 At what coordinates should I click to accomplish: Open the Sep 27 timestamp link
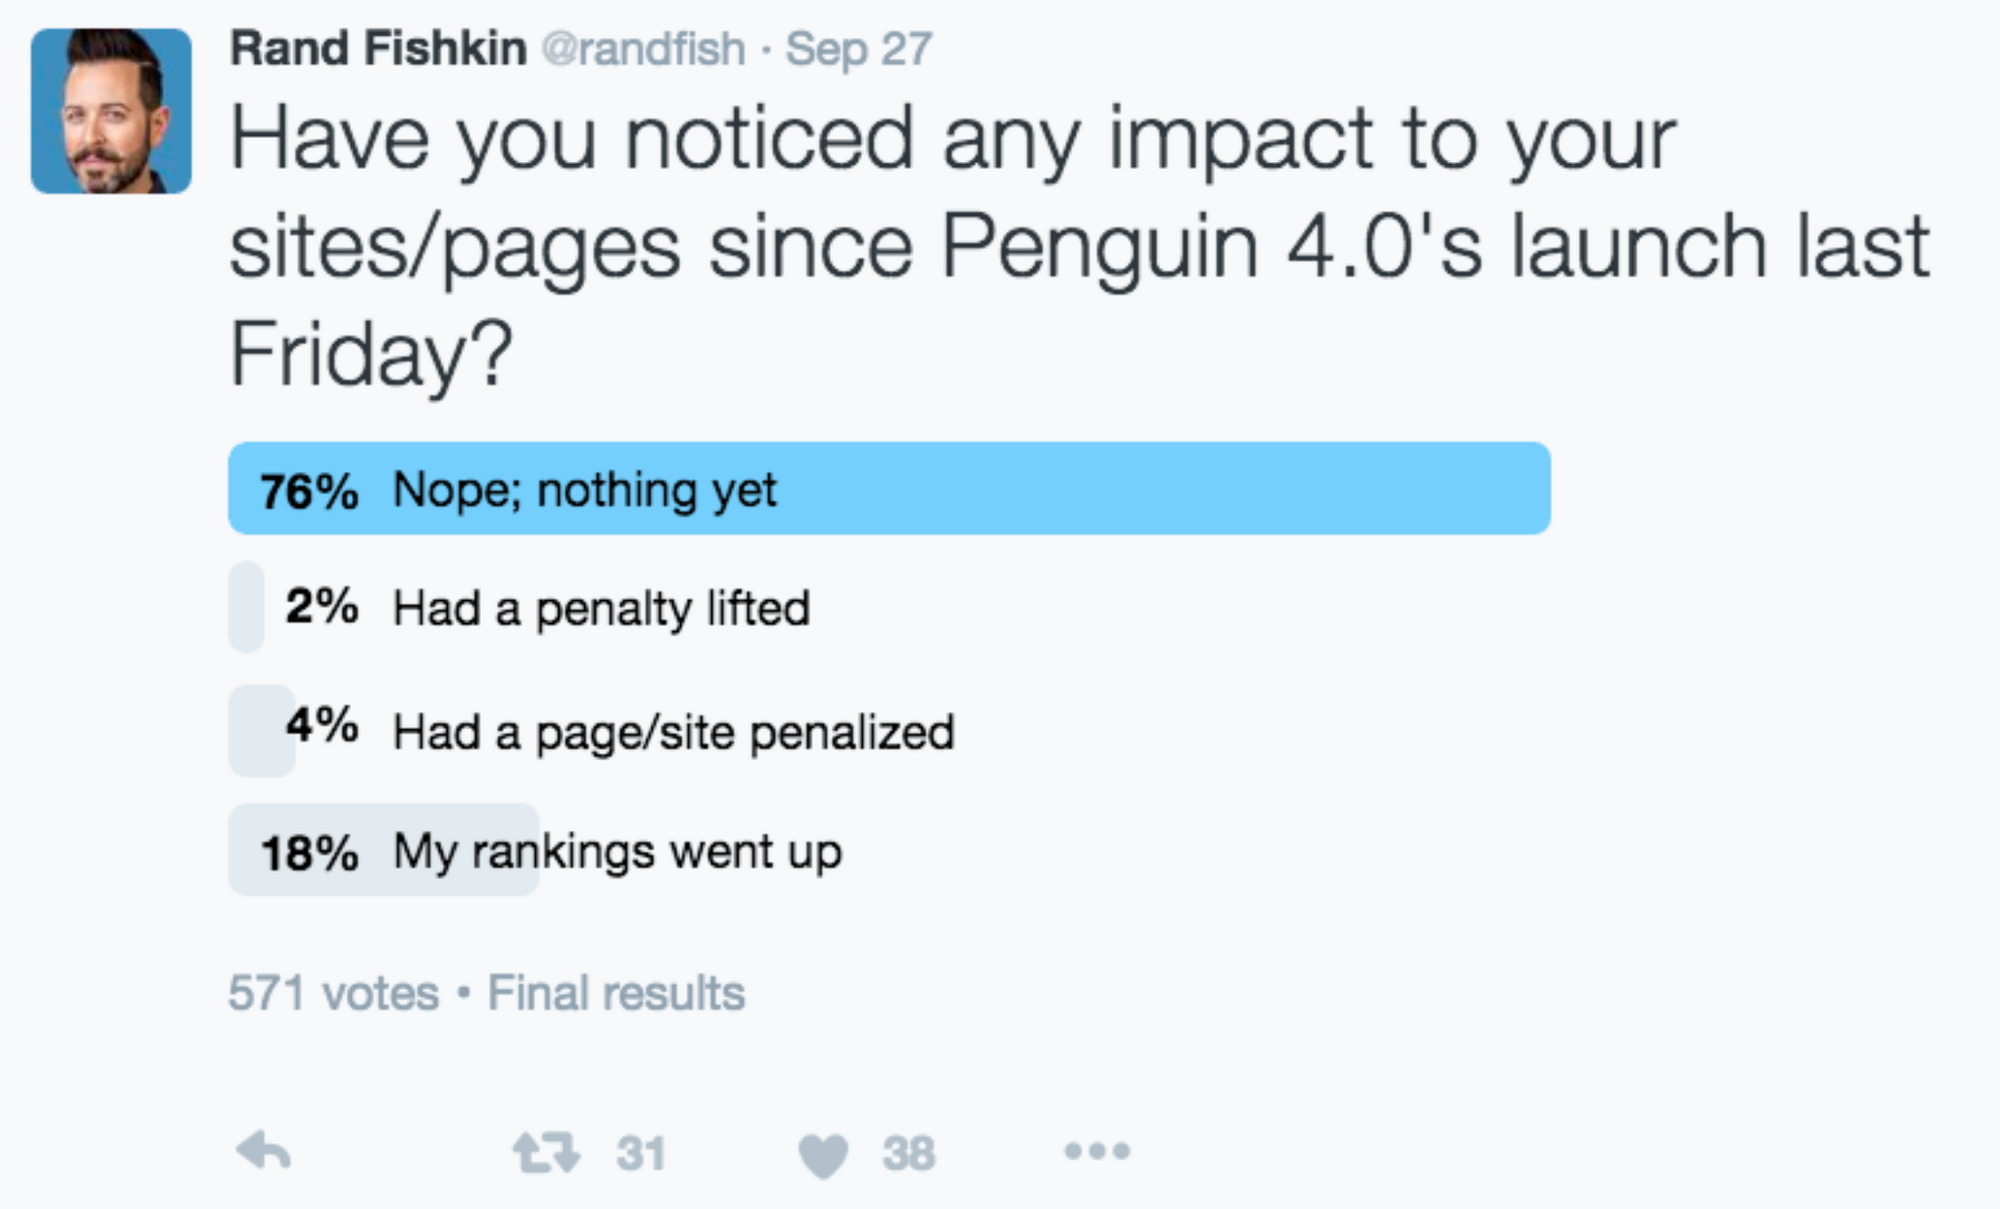(x=859, y=49)
